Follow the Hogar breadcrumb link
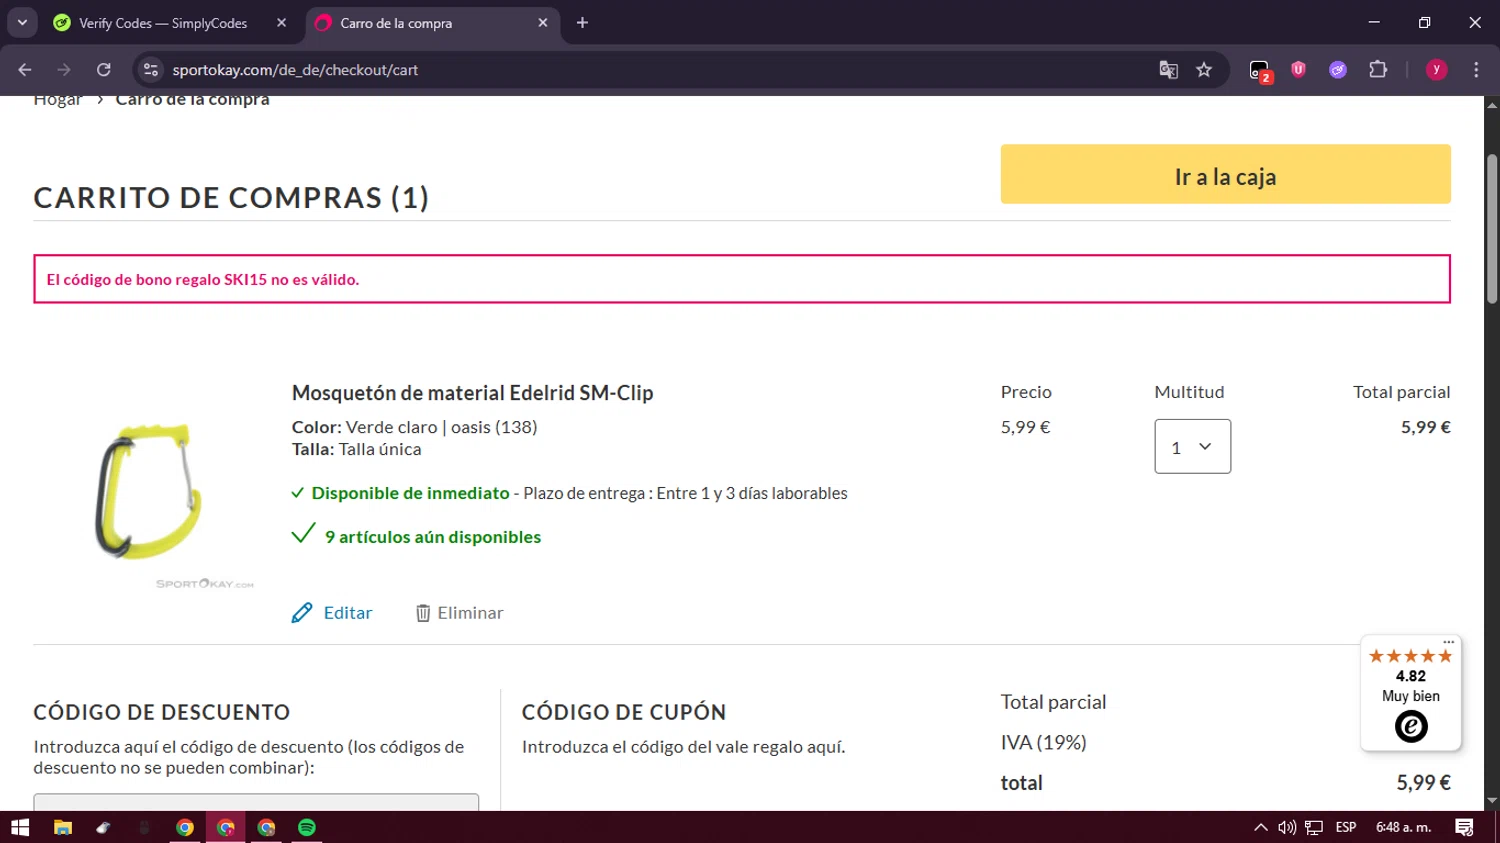Screen dimensions: 1500x843 (58, 99)
